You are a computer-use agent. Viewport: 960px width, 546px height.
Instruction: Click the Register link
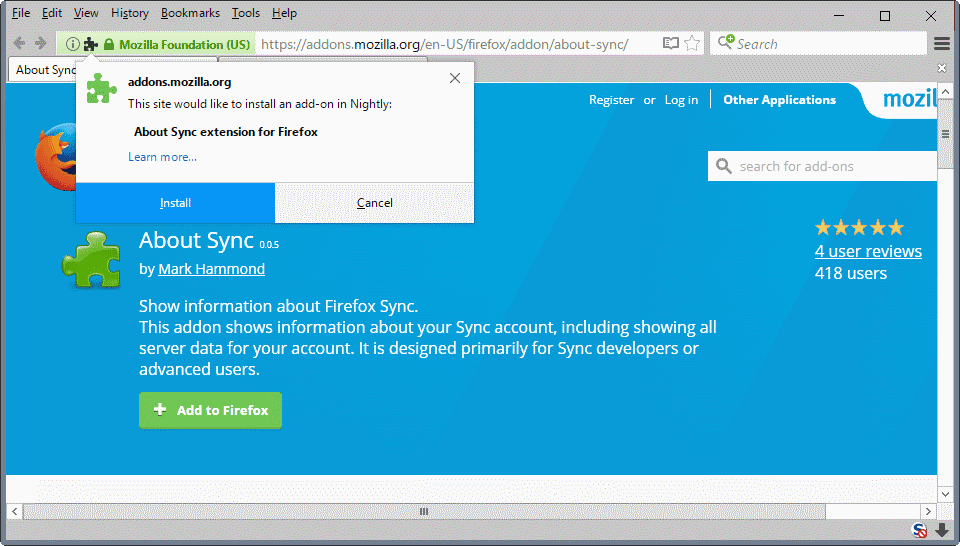tap(612, 100)
